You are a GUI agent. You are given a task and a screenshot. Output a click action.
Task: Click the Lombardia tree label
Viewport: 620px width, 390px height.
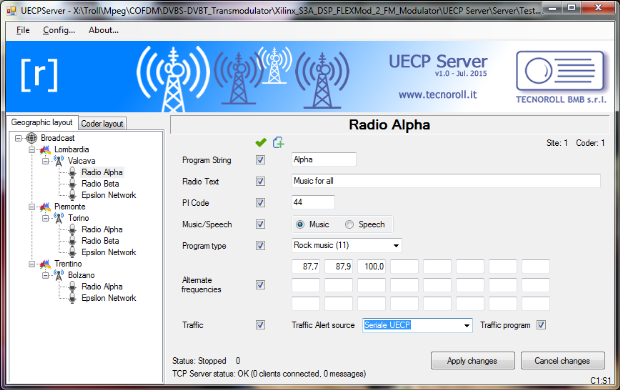pos(72,150)
